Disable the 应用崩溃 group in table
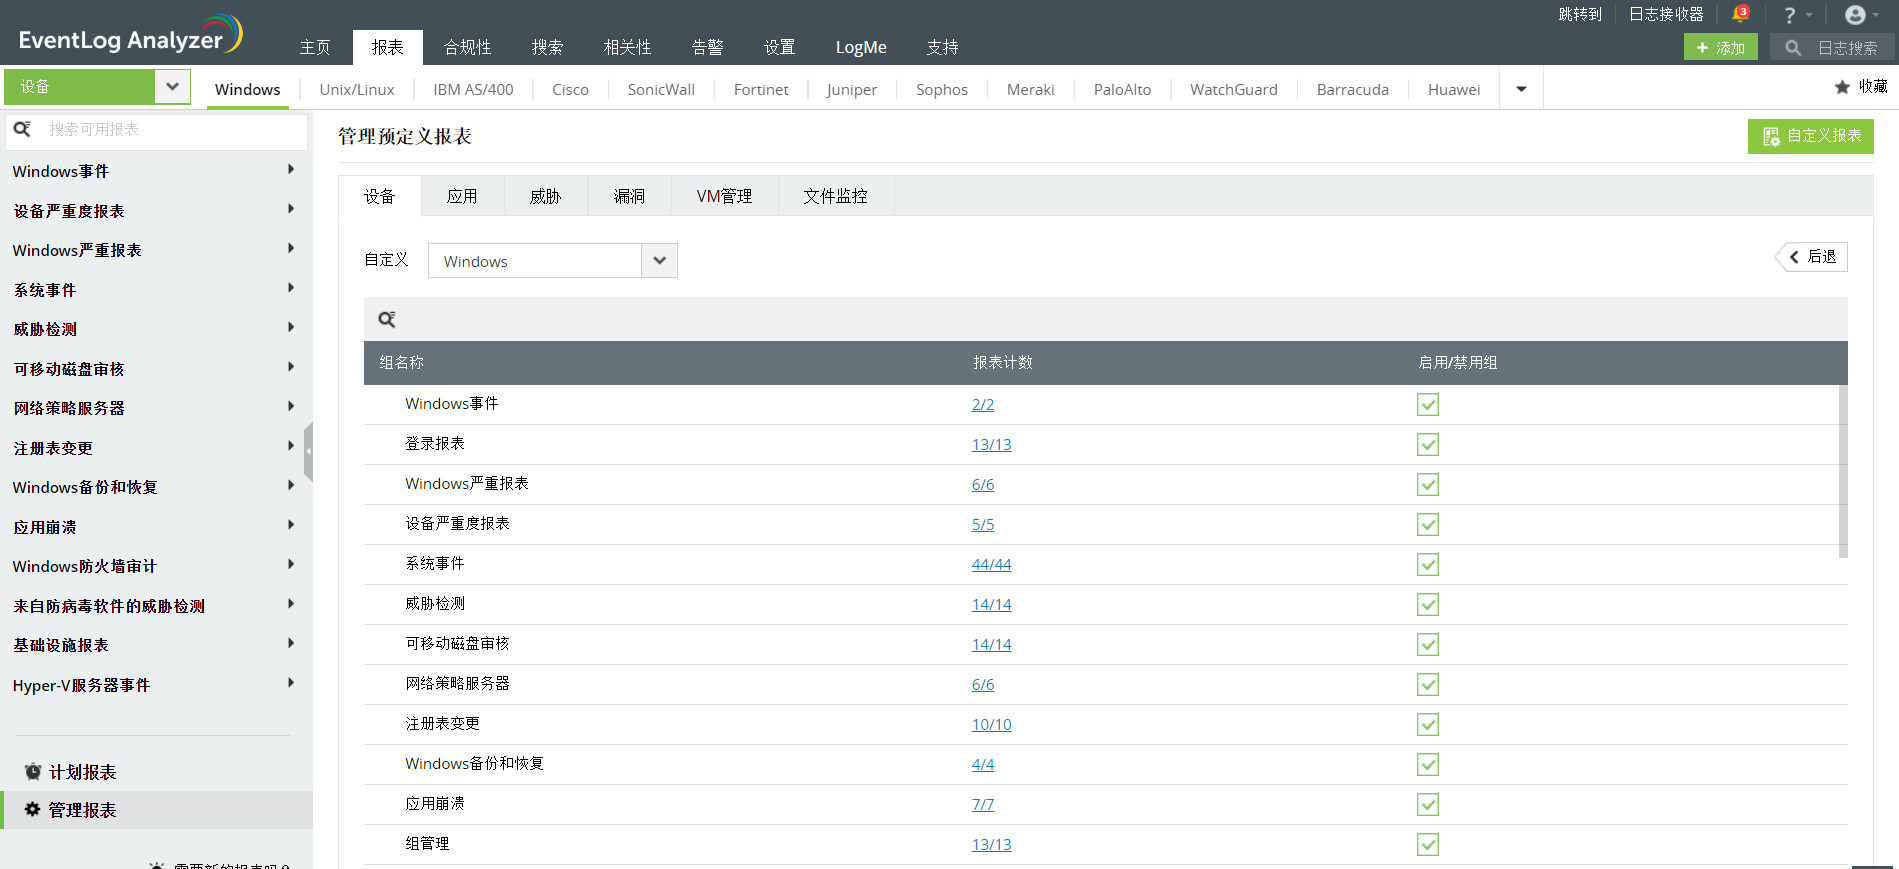 tap(1428, 805)
